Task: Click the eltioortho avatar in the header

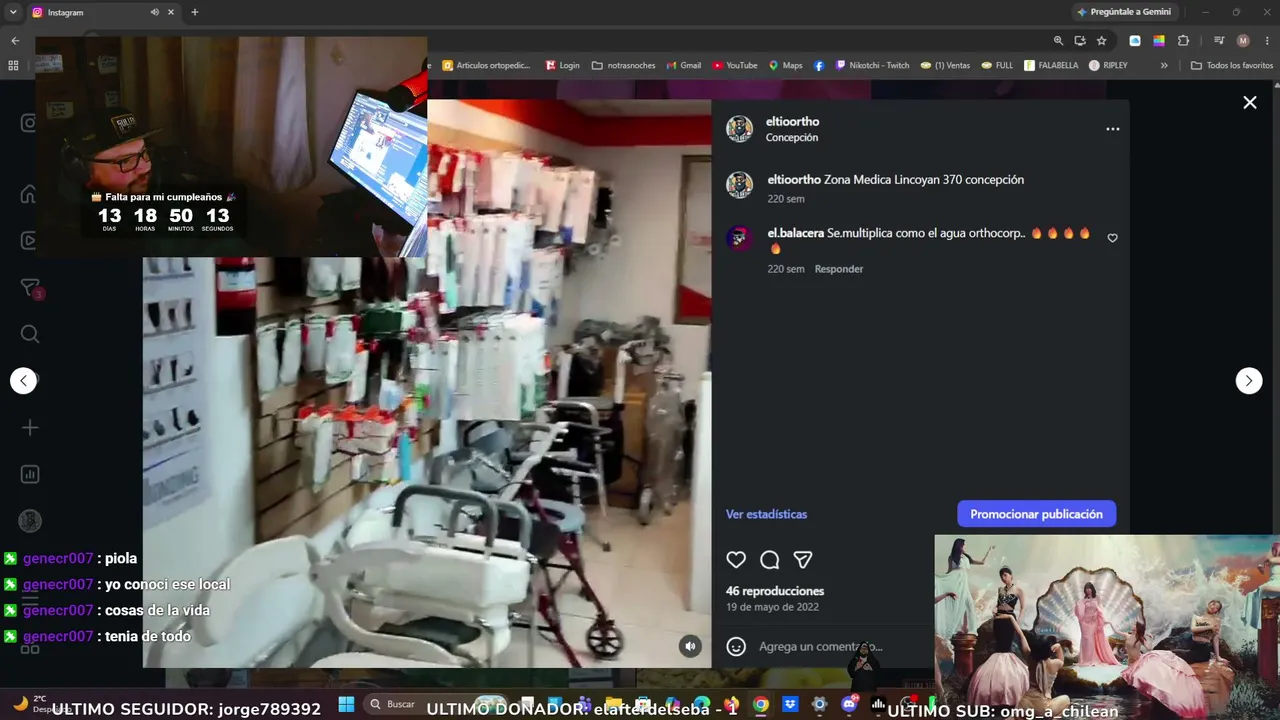Action: 739,129
